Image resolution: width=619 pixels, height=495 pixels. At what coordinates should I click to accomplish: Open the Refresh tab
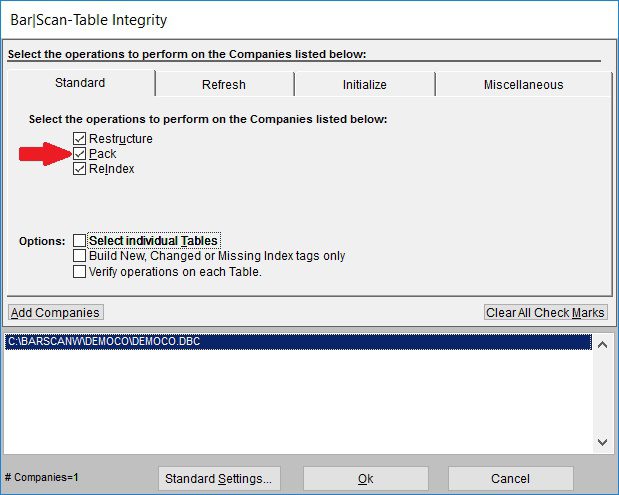(224, 84)
